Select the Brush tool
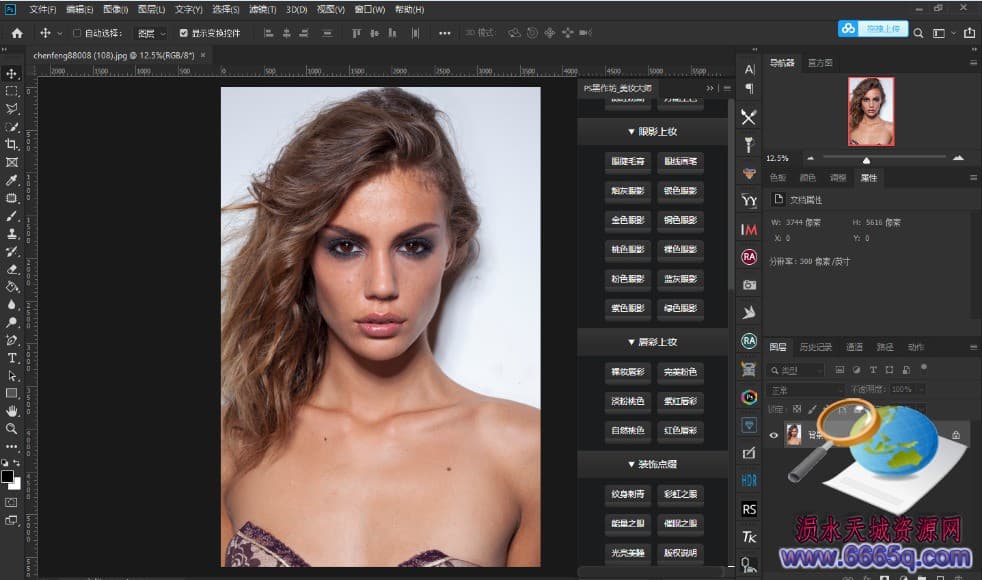Viewport: 982px width, 580px height. [x=12, y=216]
